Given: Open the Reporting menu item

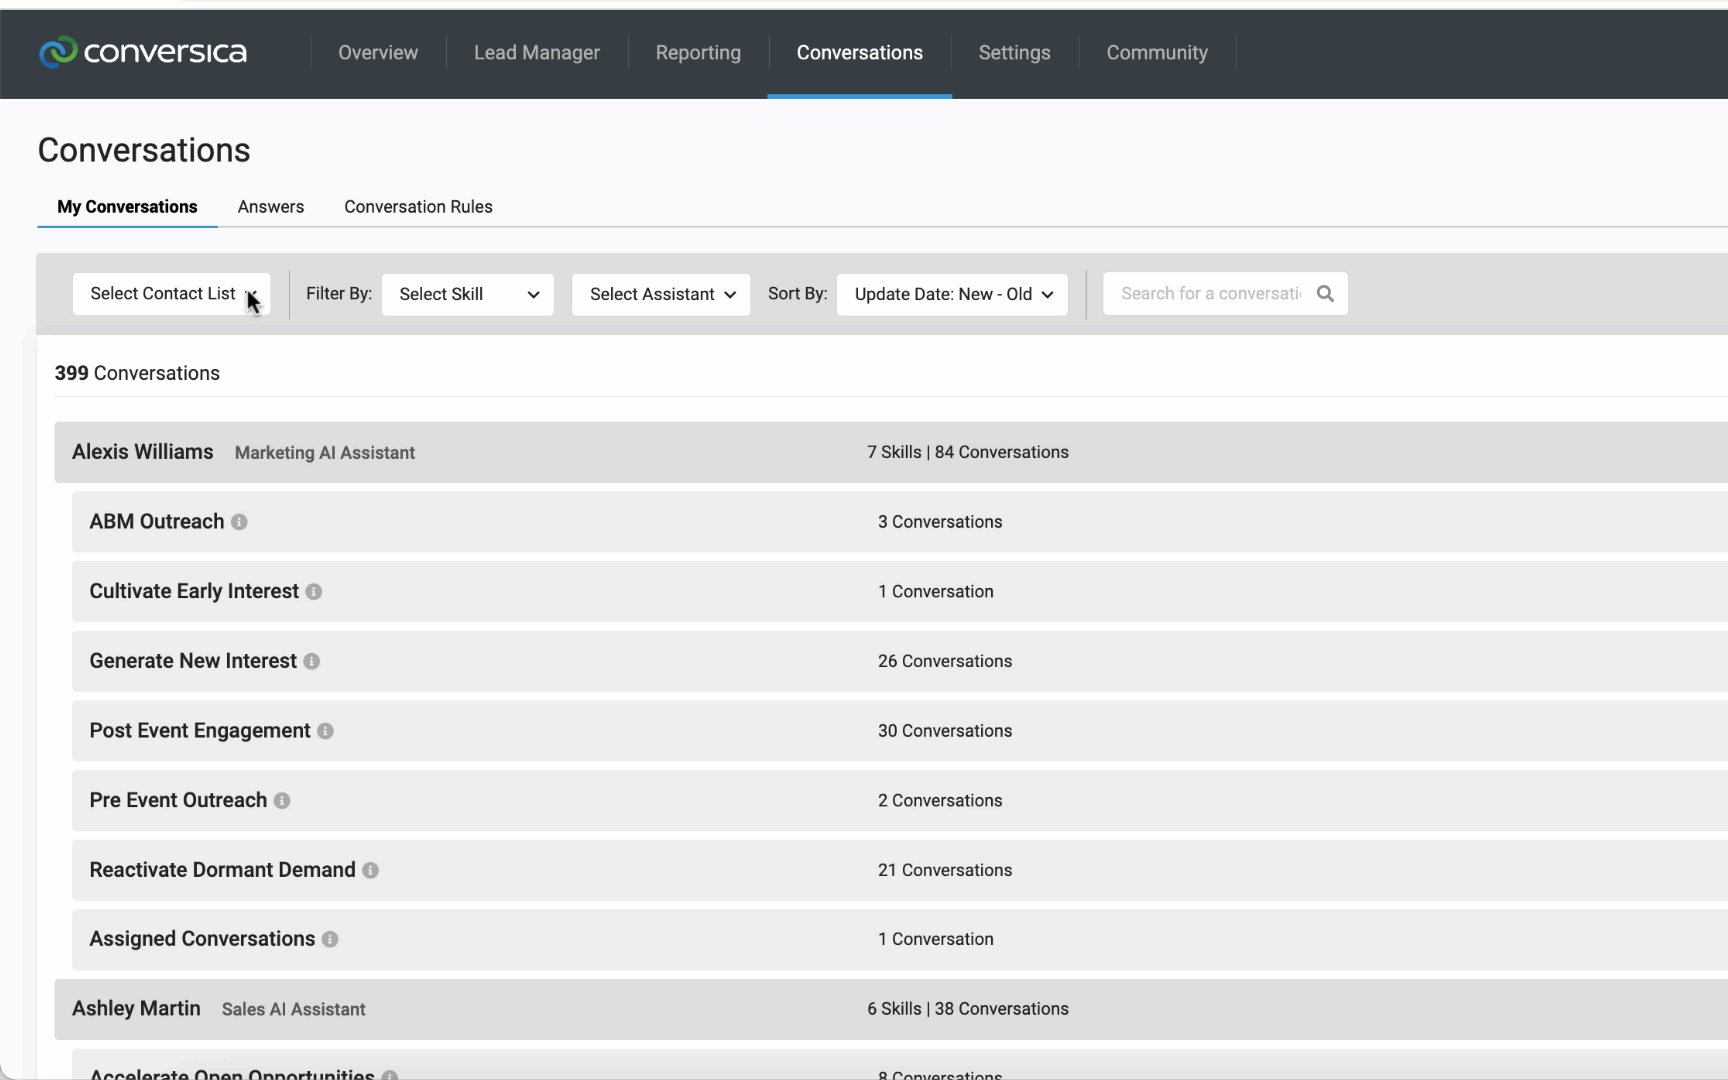Looking at the screenshot, I should point(698,53).
